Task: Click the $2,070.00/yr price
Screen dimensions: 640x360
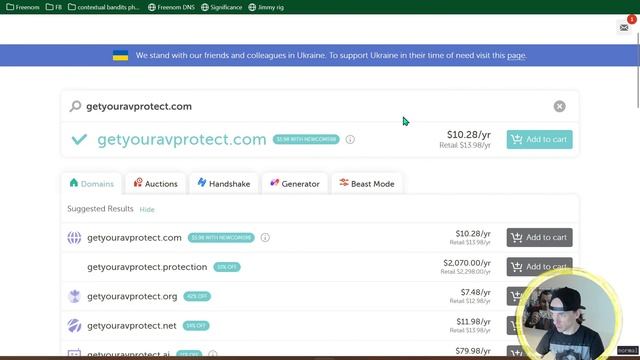Action: point(467,263)
